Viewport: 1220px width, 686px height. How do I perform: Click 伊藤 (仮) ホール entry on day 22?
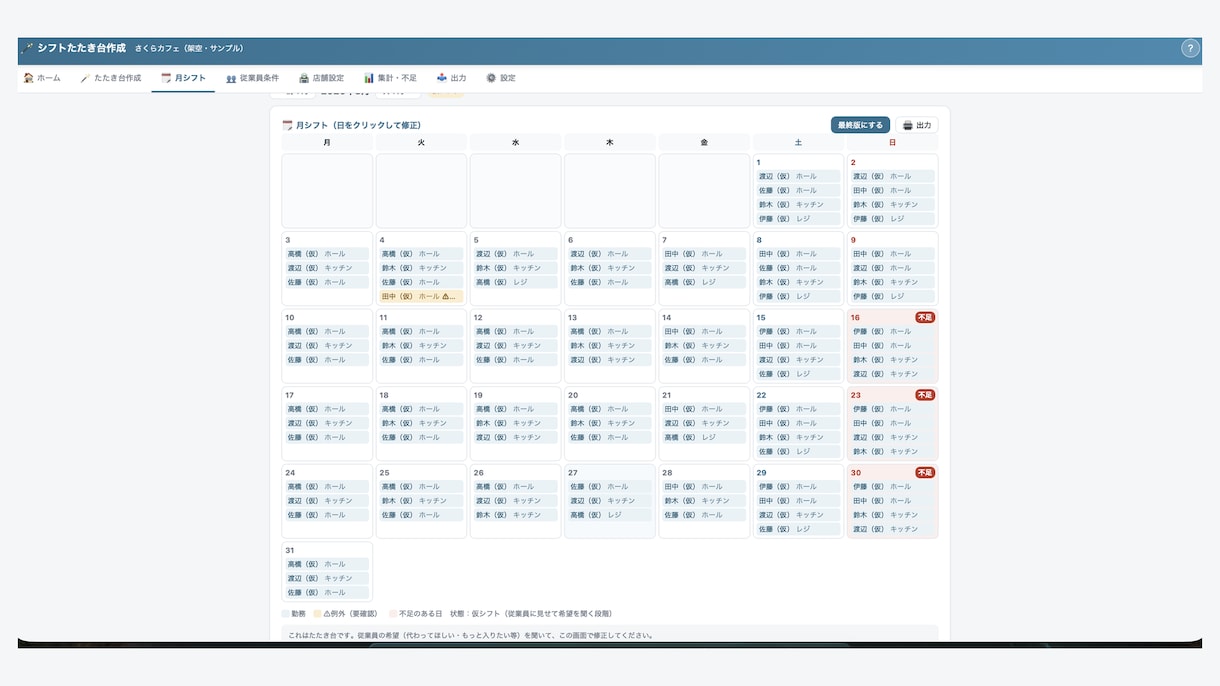(798, 409)
